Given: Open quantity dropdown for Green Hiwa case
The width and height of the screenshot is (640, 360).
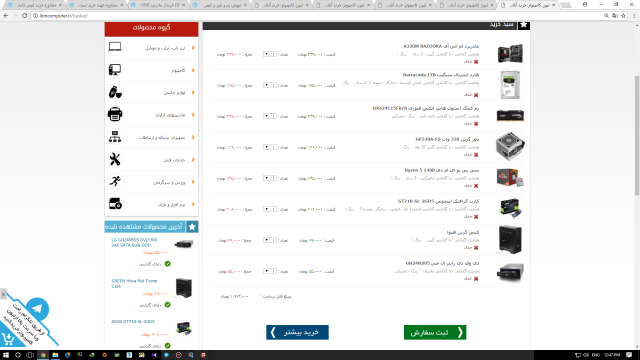Looking at the screenshot, I should pyautogui.click(x=269, y=240).
